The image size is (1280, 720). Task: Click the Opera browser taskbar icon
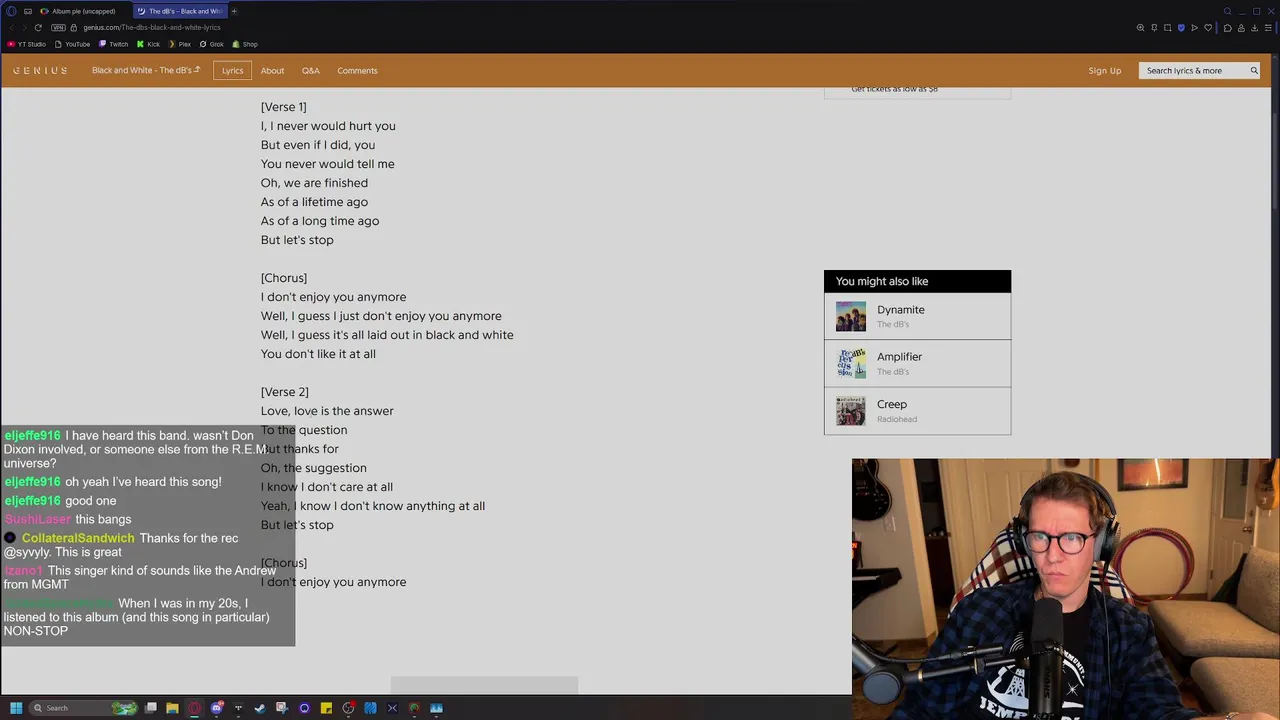coord(194,708)
